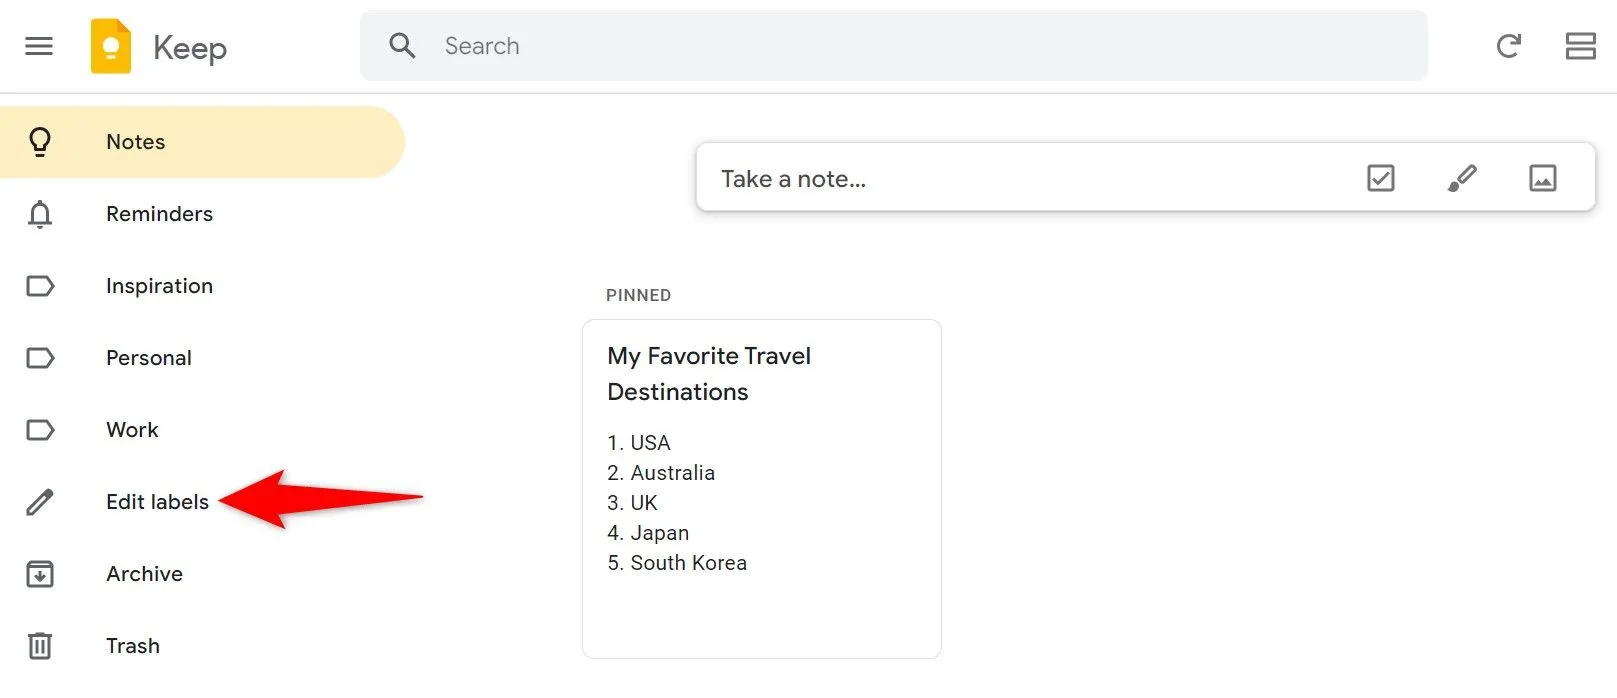Refresh notes with the reload icon
Image resolution: width=1617 pixels, height=698 pixels.
(1508, 46)
